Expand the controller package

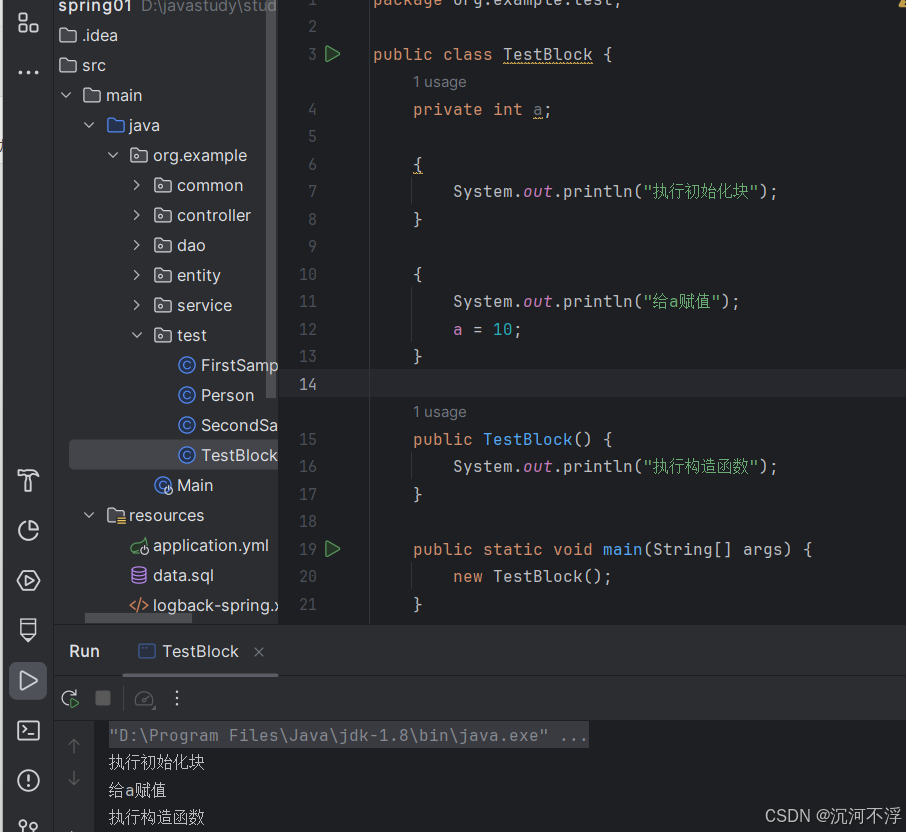pos(136,216)
